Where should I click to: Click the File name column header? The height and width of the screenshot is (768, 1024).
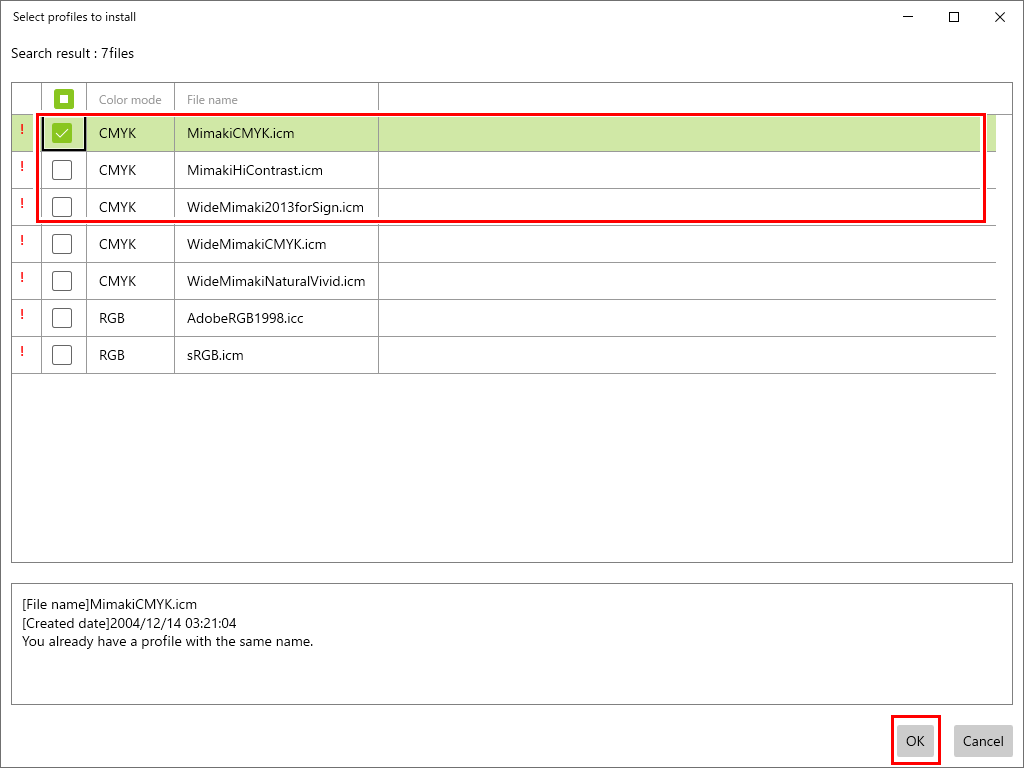click(x=212, y=100)
